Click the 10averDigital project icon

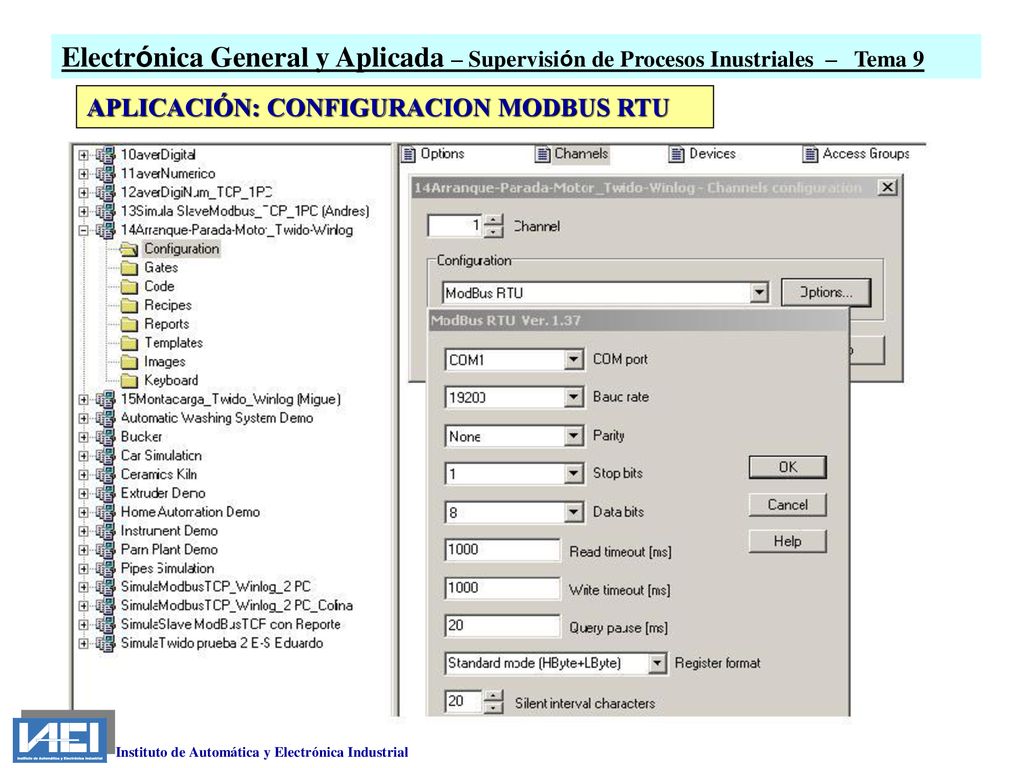[105, 155]
